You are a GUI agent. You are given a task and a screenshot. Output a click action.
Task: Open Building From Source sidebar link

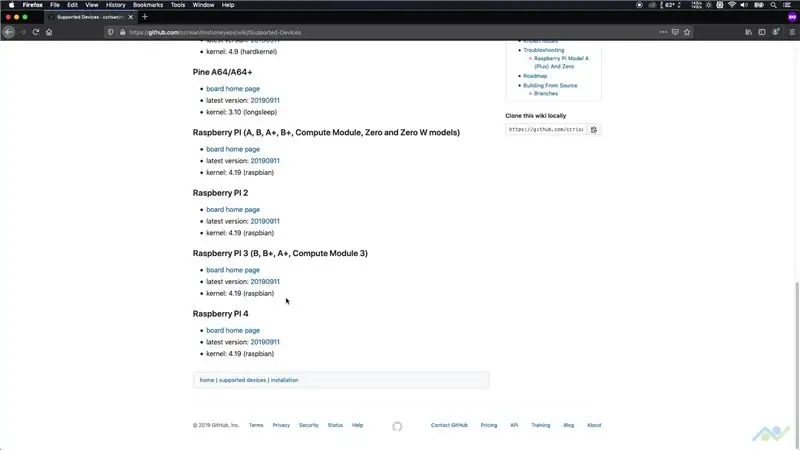tap(551, 86)
